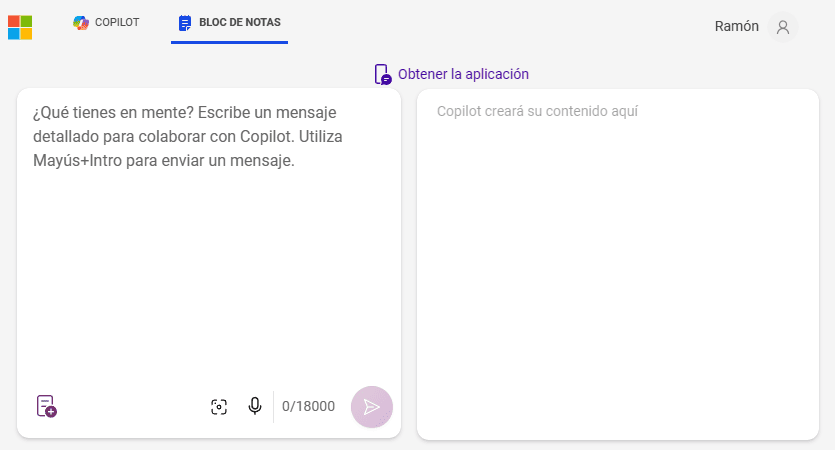835x450 pixels.
Task: Click the add image screenshot icon
Action: pyautogui.click(x=219, y=407)
